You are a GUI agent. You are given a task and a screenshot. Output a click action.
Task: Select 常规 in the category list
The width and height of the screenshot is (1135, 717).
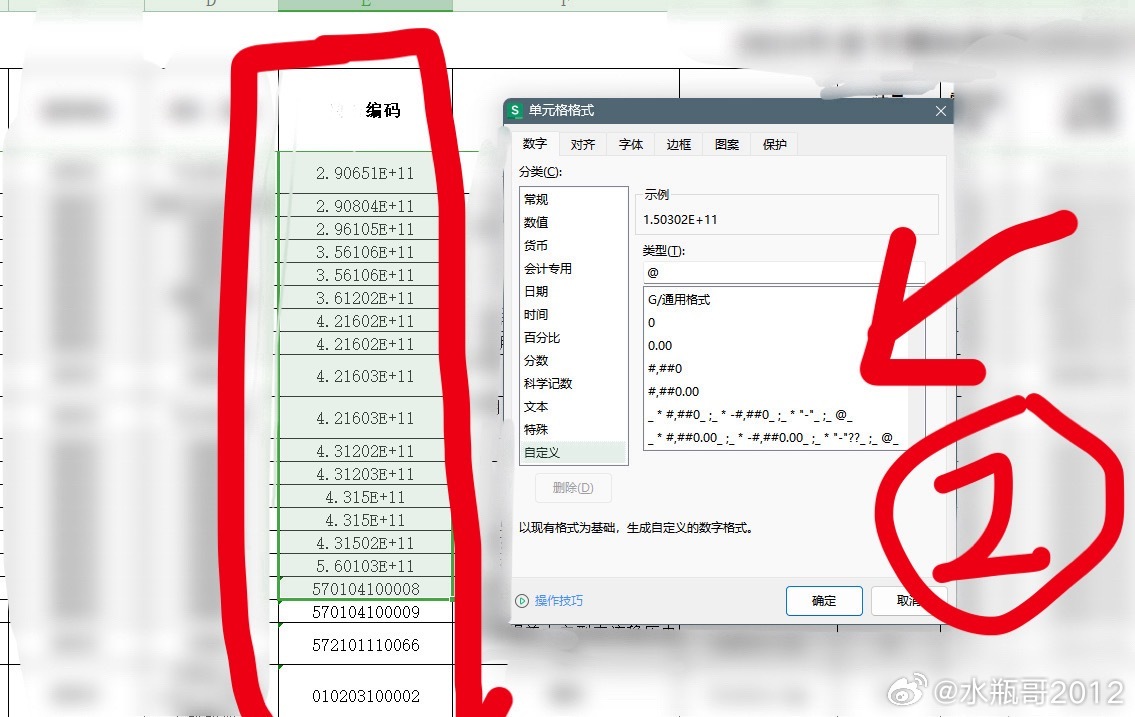(x=573, y=199)
